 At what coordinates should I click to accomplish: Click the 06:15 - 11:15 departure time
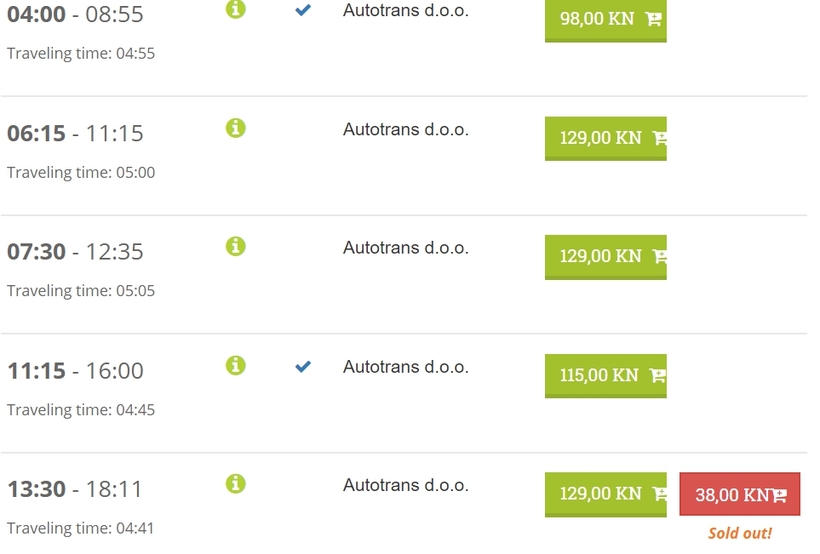75,133
